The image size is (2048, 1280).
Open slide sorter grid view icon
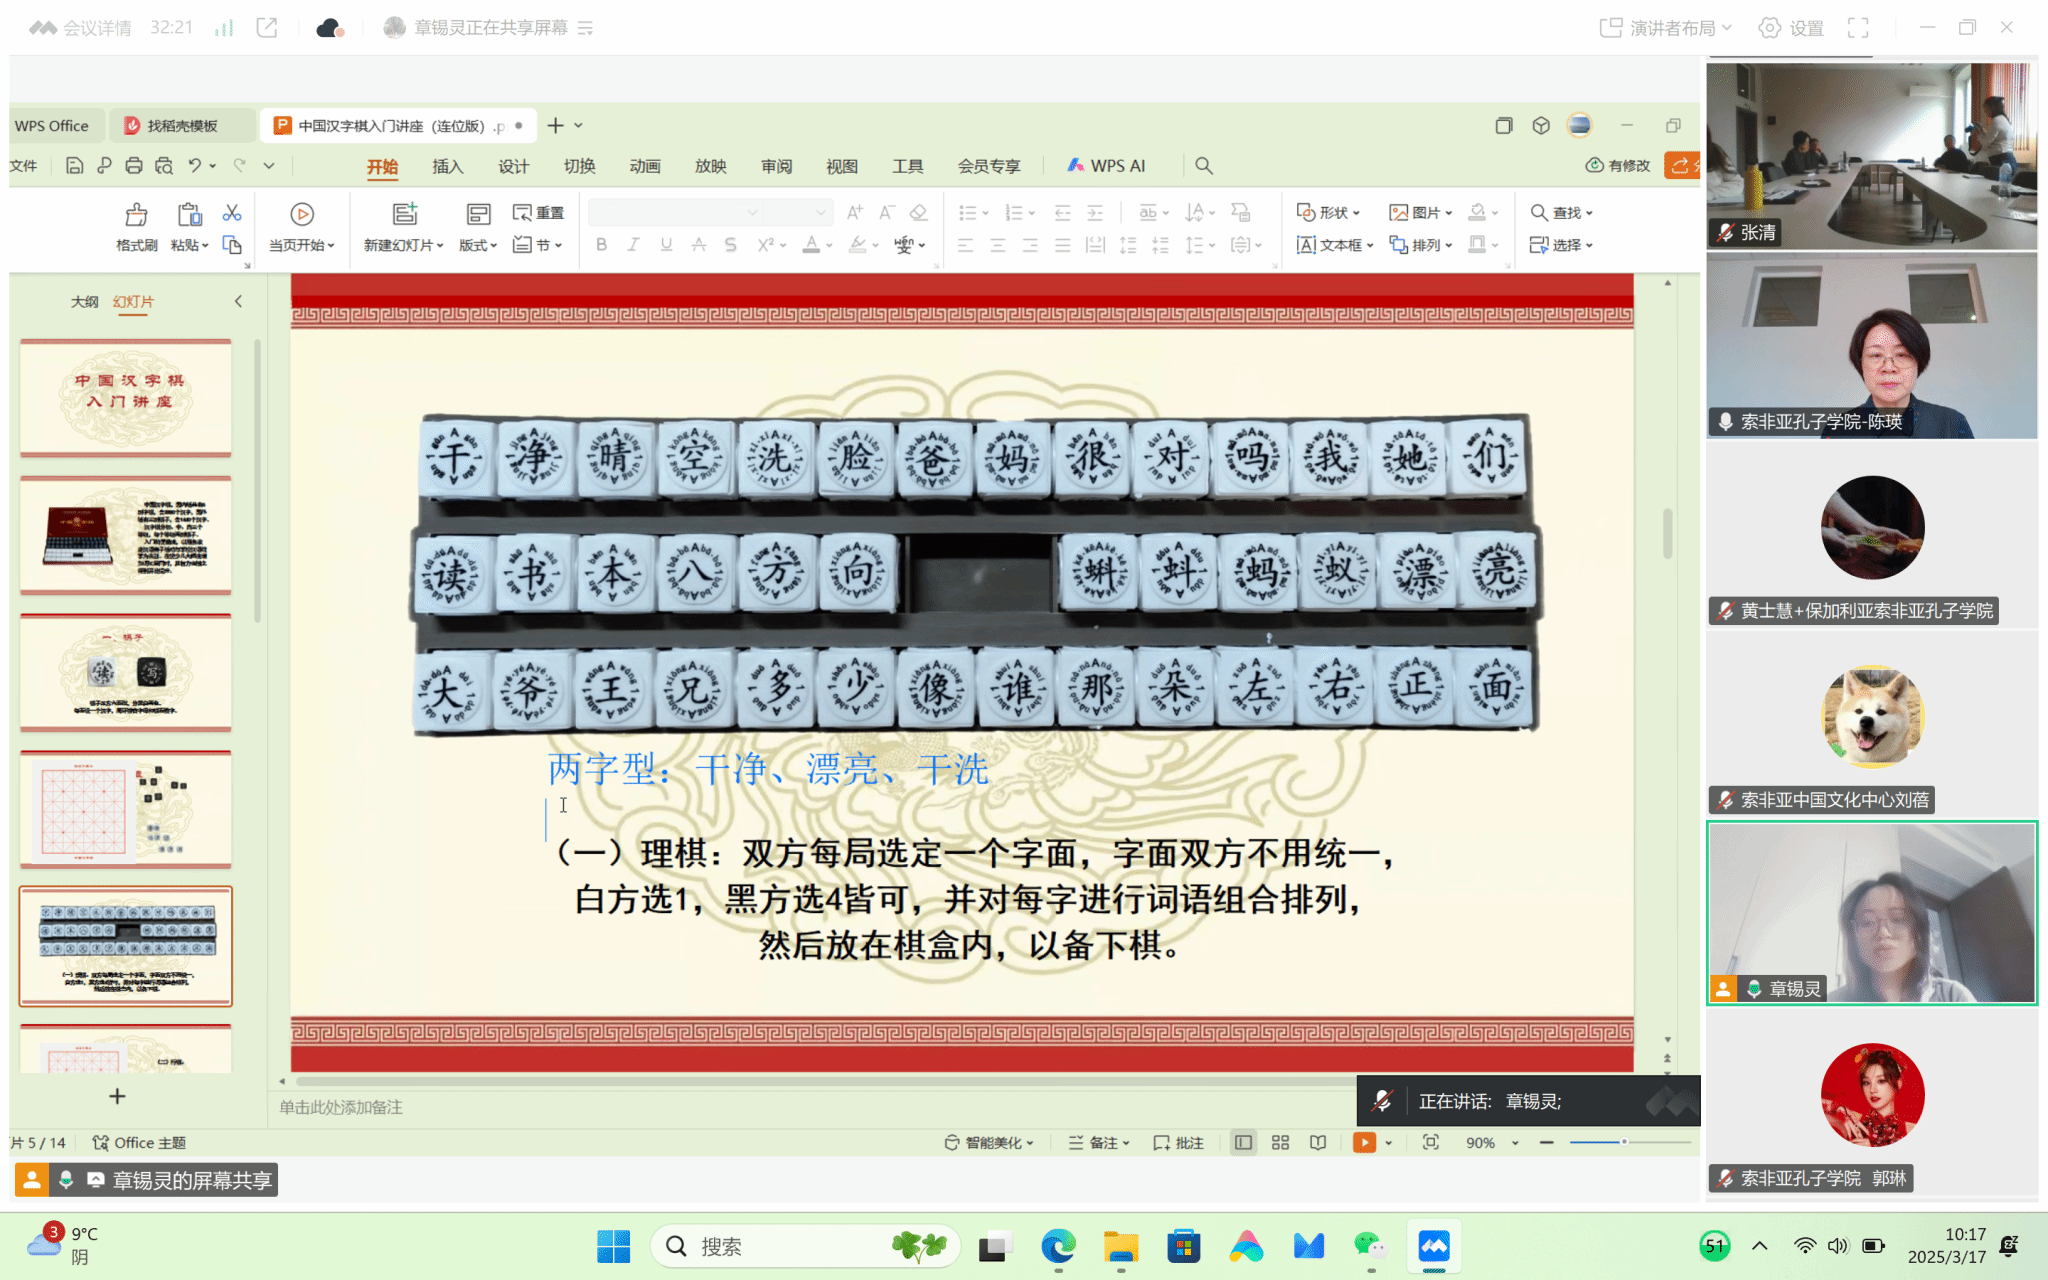[1280, 1142]
